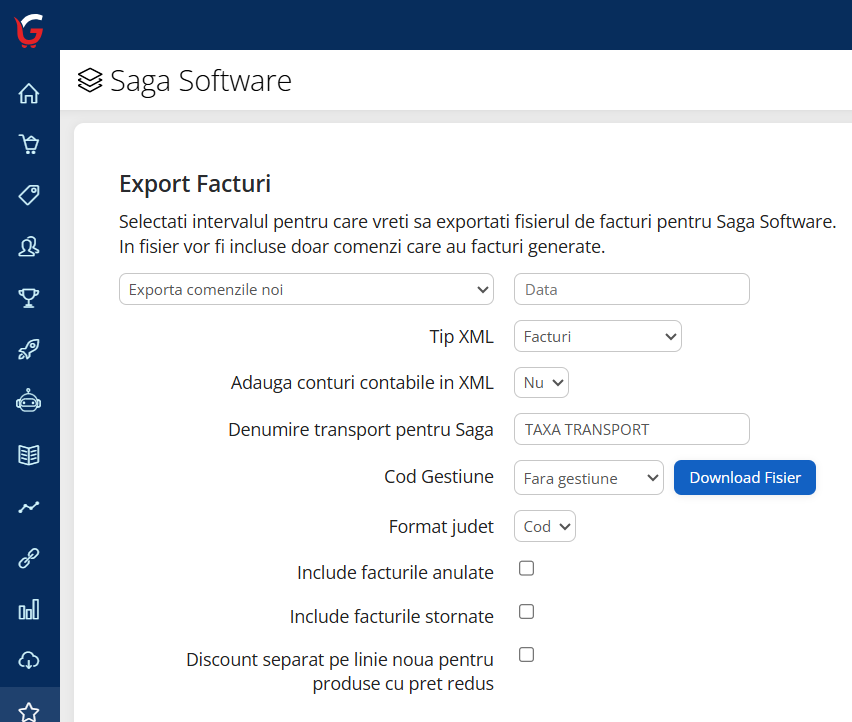Open the bar chart statistics icon

29,609
